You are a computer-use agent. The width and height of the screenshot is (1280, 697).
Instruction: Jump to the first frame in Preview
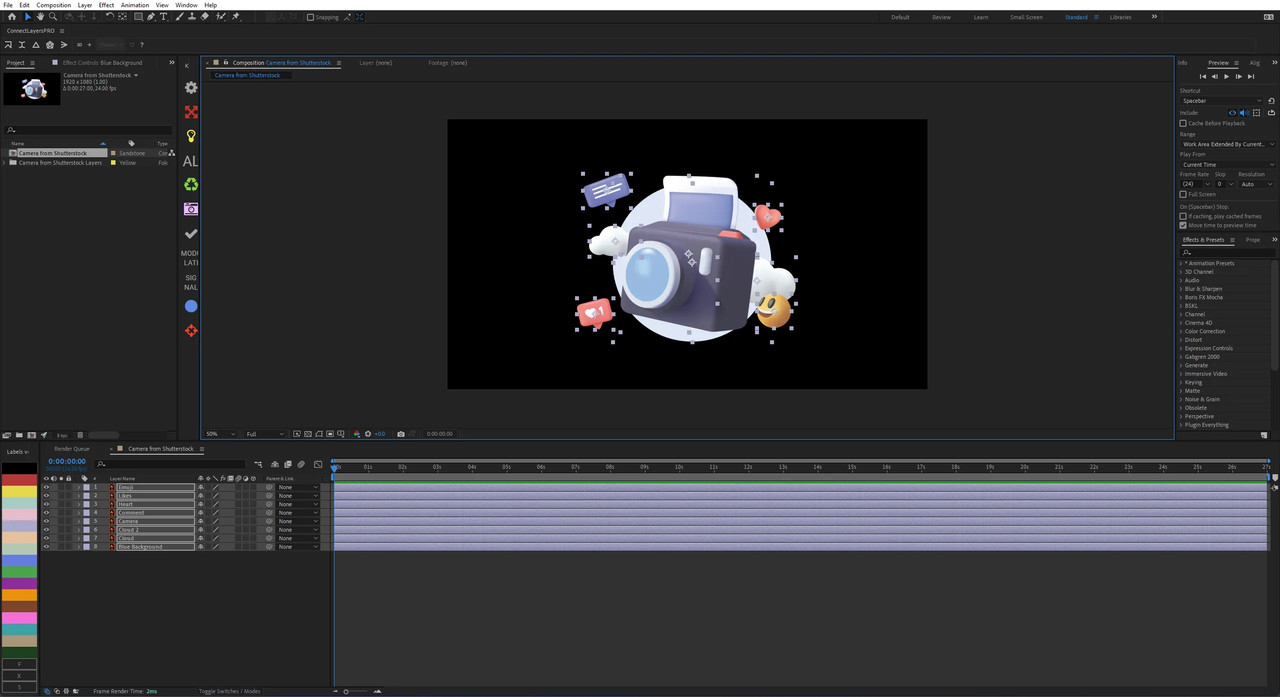point(1203,76)
